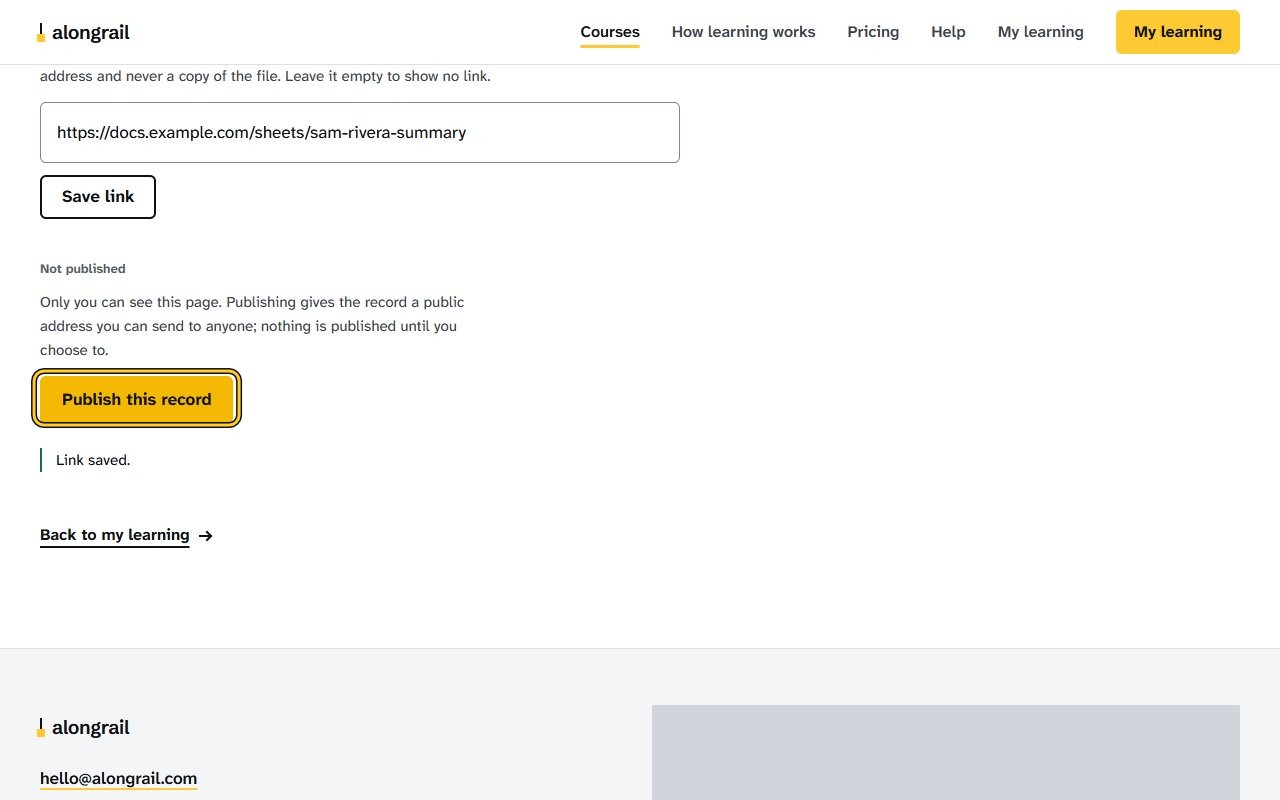Publish this record
This screenshot has width=1280, height=800.
coord(137,399)
